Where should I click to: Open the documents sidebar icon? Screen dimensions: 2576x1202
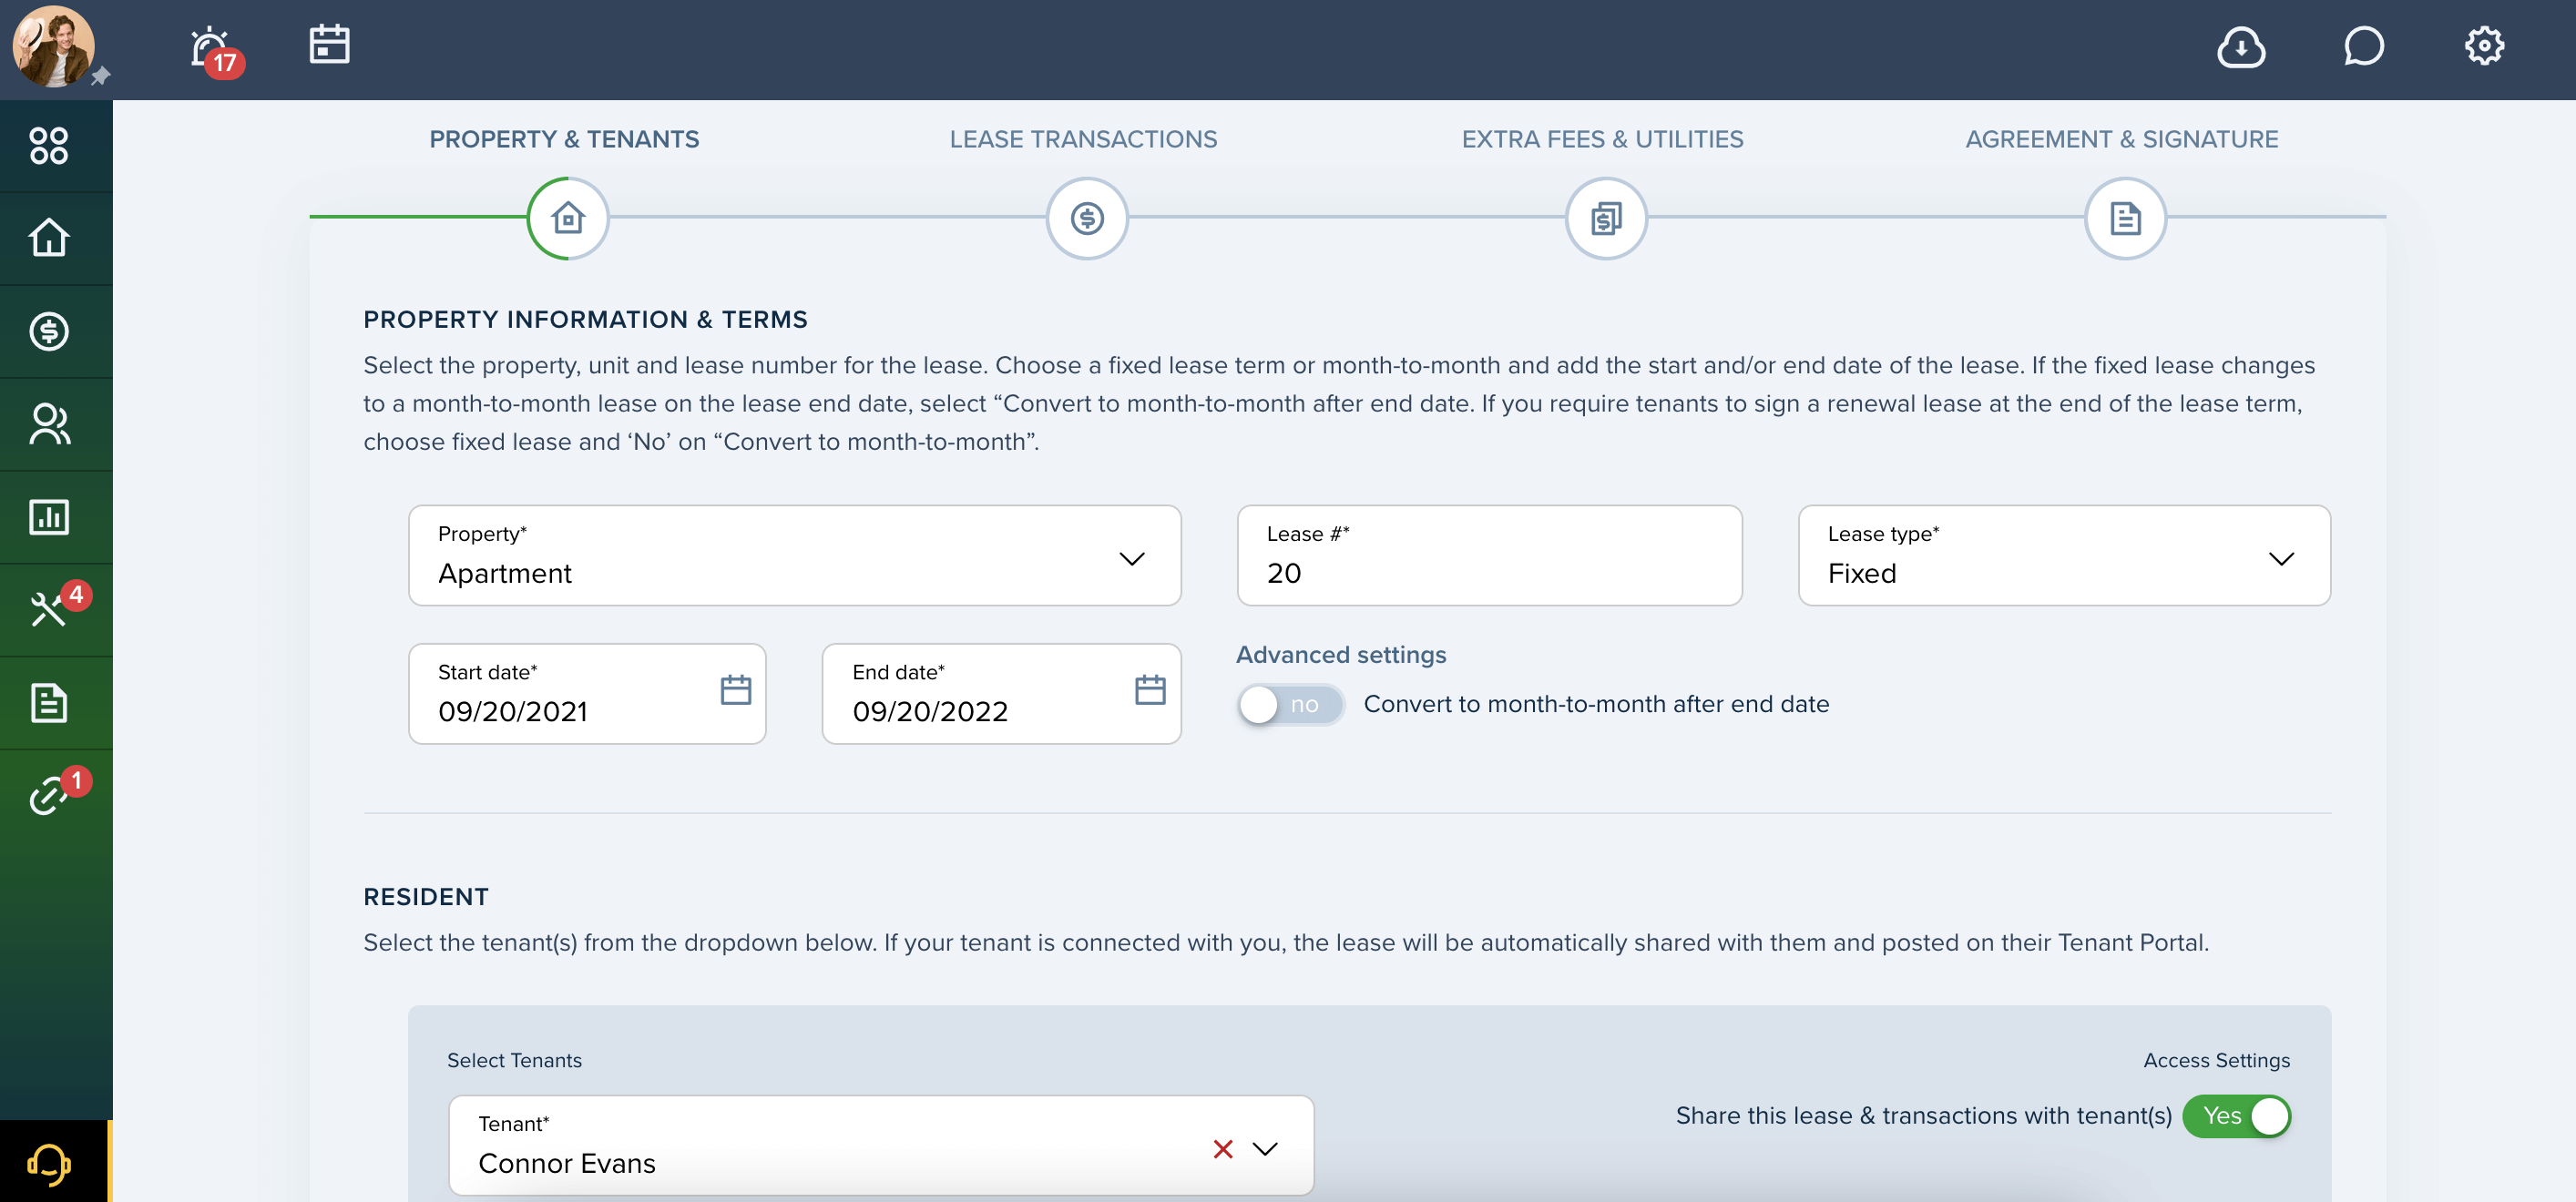tap(49, 703)
